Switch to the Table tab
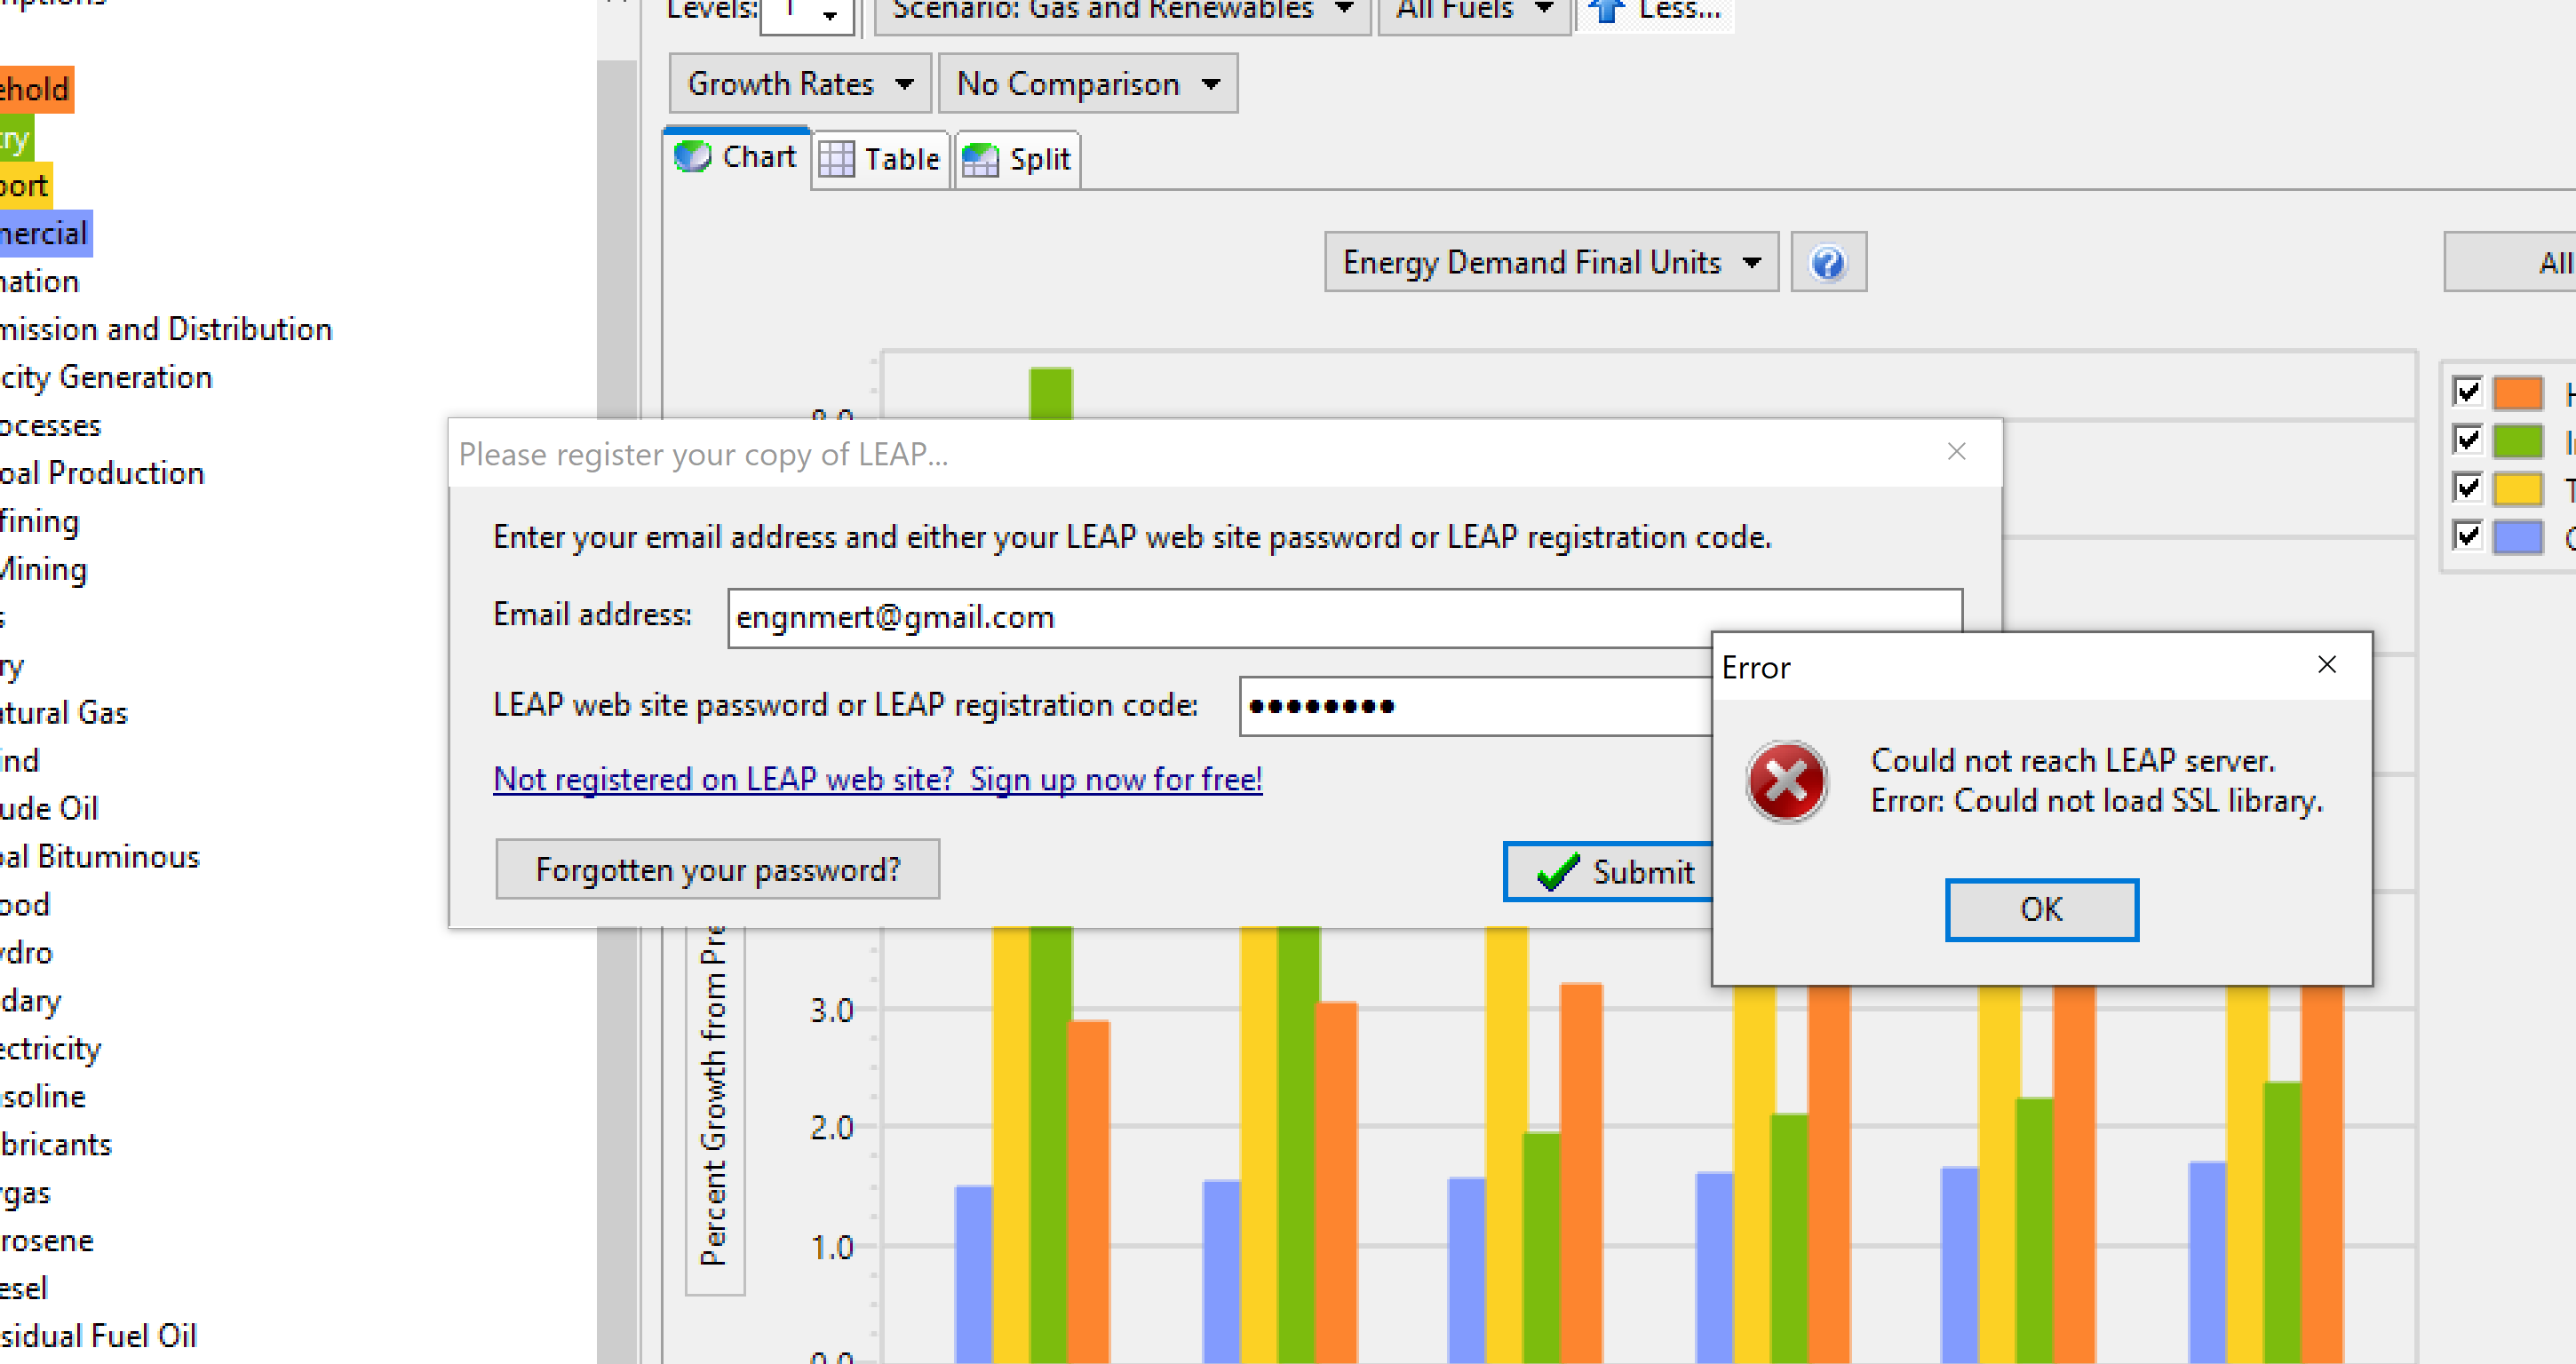The width and height of the screenshot is (2576, 1364). tap(880, 159)
